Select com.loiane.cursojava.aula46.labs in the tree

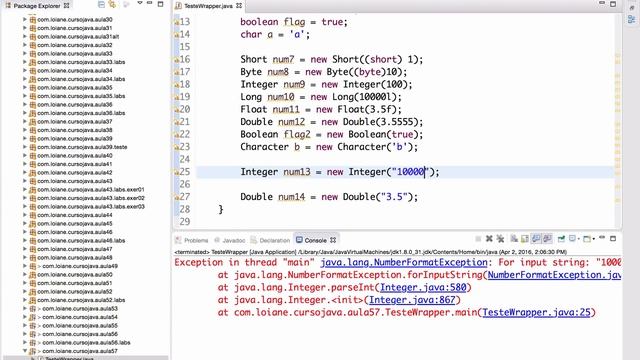81,240
